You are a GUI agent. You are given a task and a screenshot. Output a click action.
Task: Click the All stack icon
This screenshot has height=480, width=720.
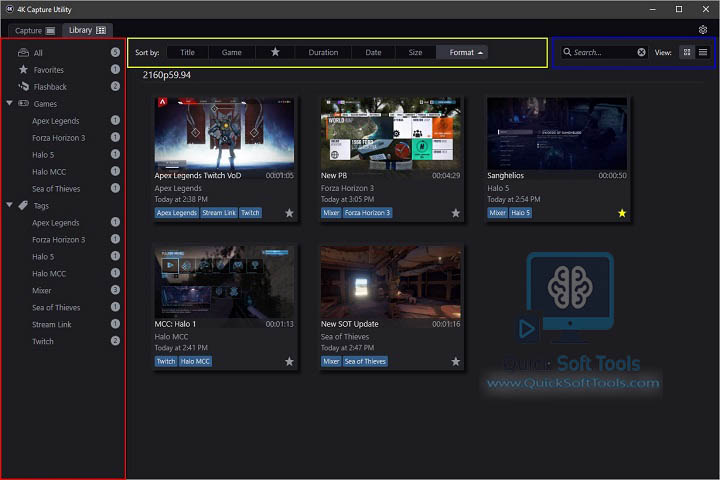click(x=23, y=53)
